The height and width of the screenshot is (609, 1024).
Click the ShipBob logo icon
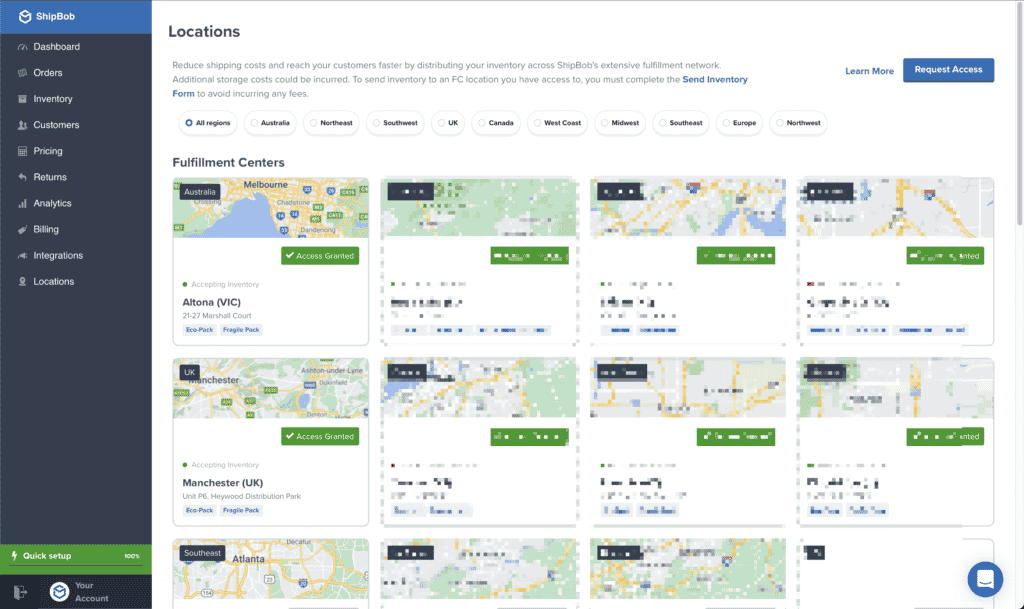pos(25,16)
